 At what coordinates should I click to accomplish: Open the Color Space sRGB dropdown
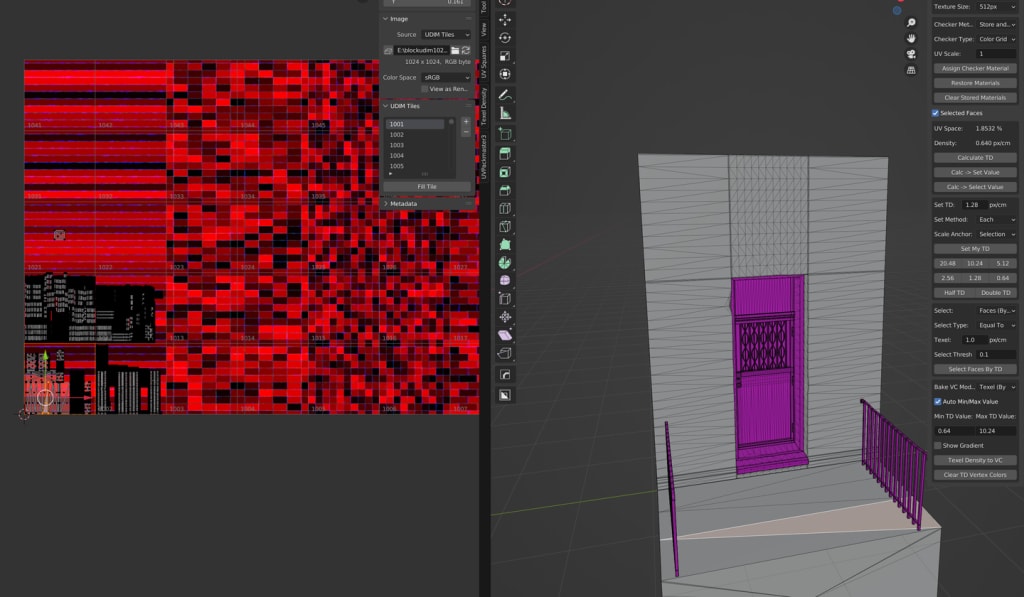point(446,77)
